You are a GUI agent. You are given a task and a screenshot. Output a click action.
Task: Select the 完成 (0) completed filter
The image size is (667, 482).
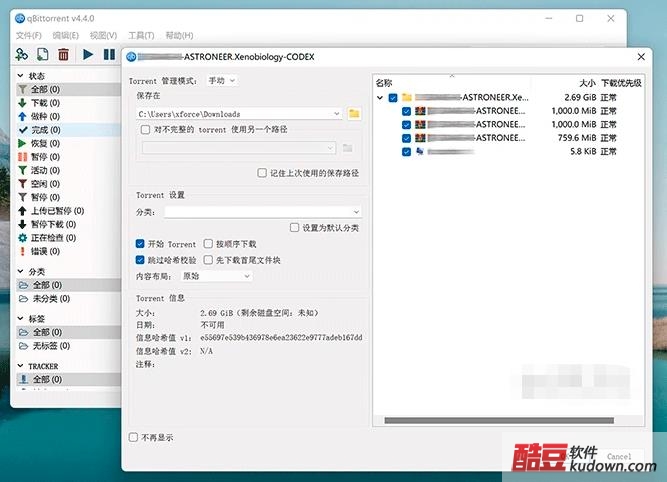(45, 130)
